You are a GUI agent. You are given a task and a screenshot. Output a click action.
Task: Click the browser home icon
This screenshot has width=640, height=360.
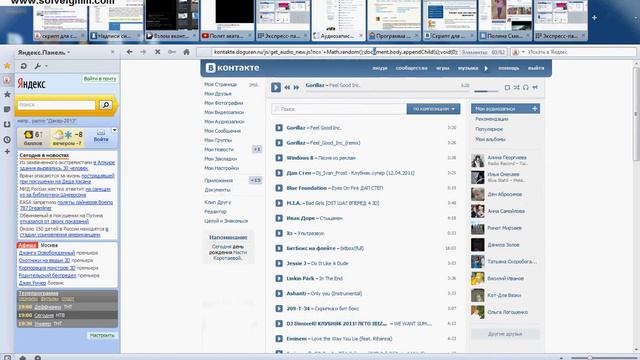(187, 52)
